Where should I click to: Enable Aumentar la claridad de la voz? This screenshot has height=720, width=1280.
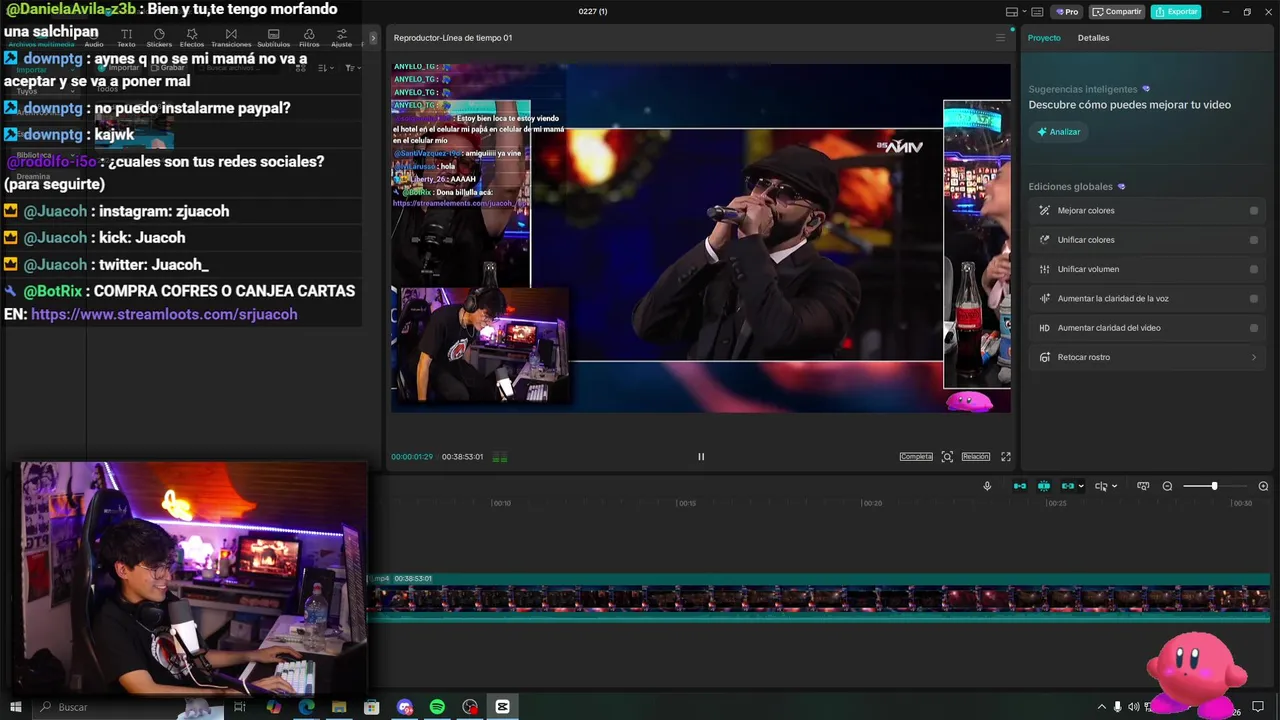(1254, 298)
